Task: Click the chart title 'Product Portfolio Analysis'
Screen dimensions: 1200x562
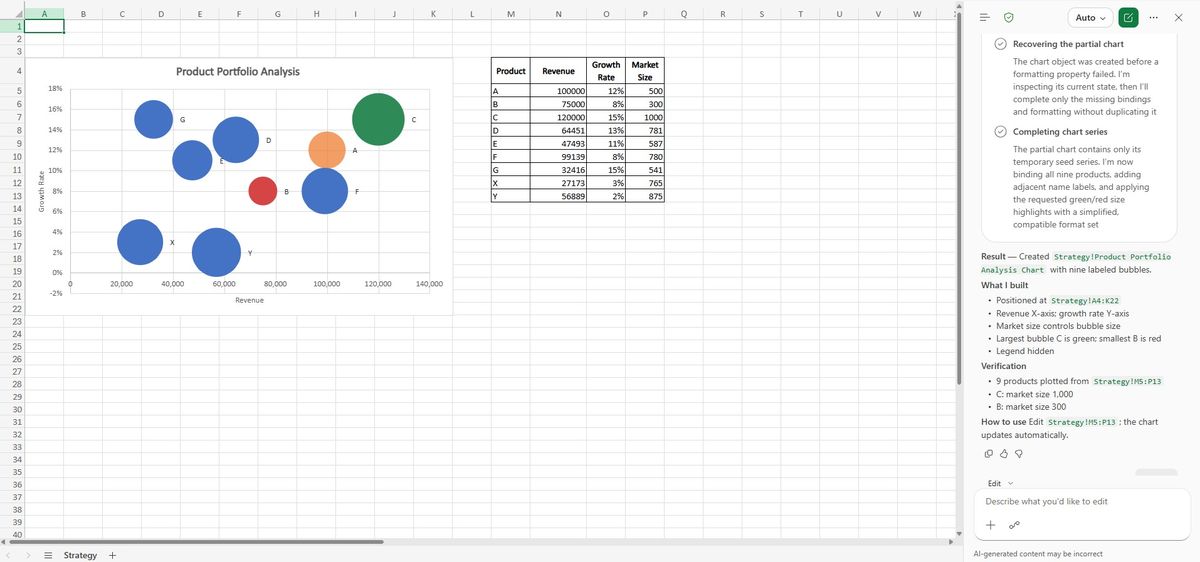Action: (238, 72)
